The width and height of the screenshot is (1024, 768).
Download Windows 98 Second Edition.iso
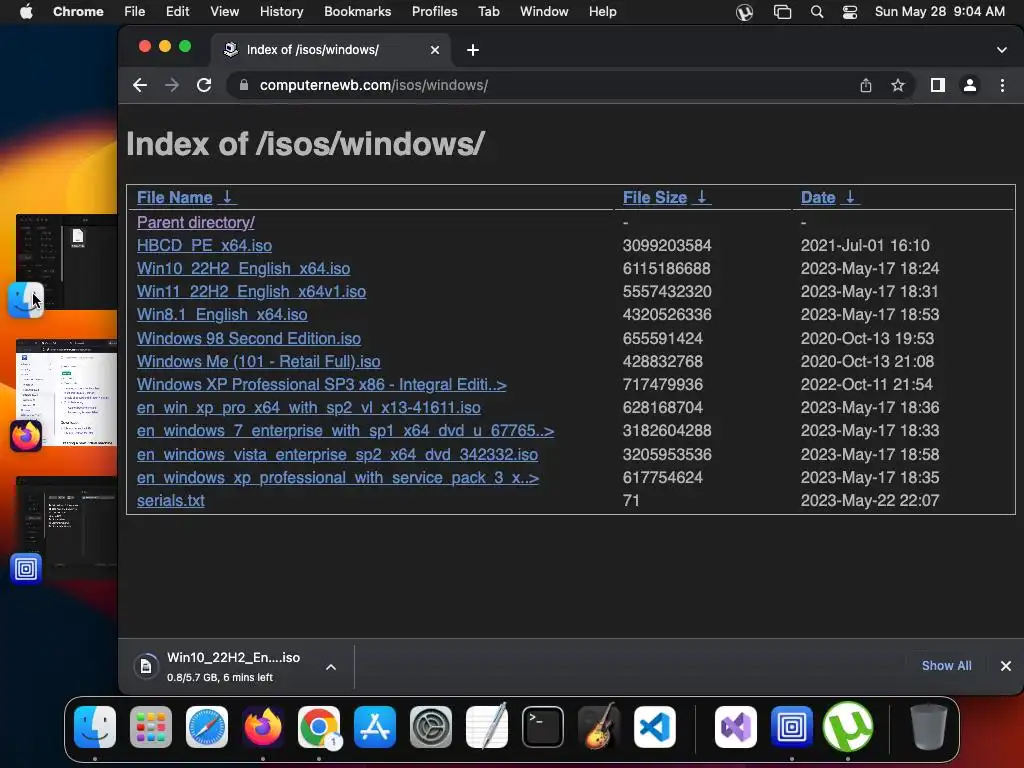(x=248, y=338)
